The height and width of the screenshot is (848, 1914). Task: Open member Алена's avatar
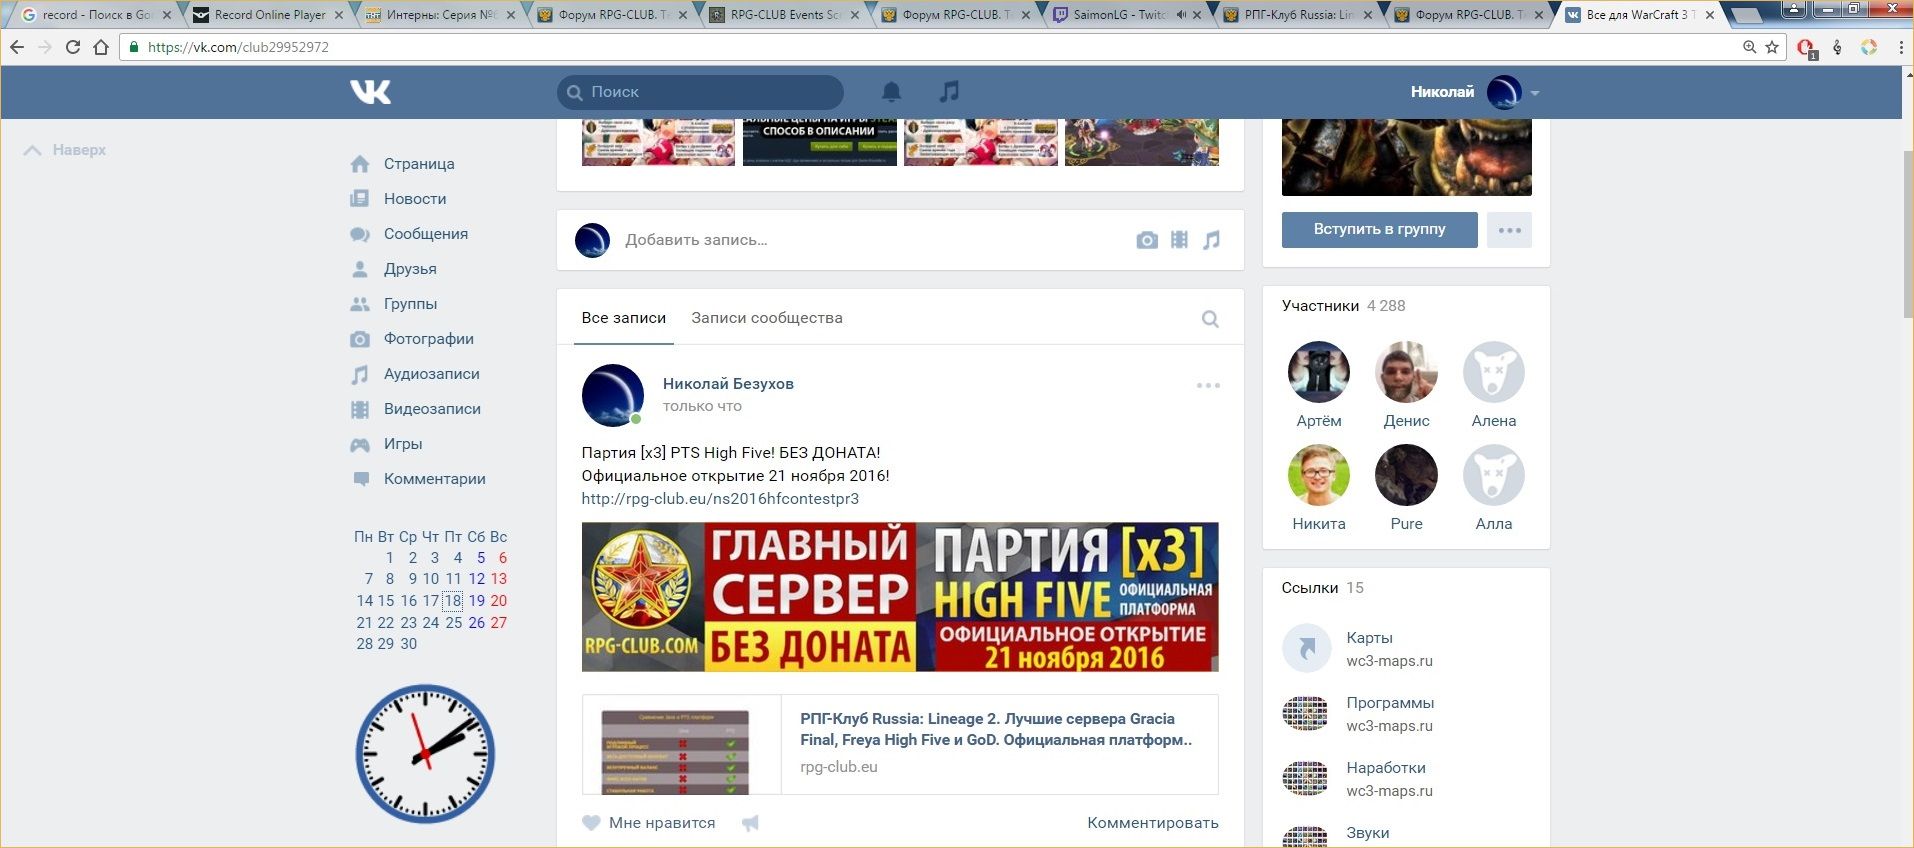click(1493, 372)
